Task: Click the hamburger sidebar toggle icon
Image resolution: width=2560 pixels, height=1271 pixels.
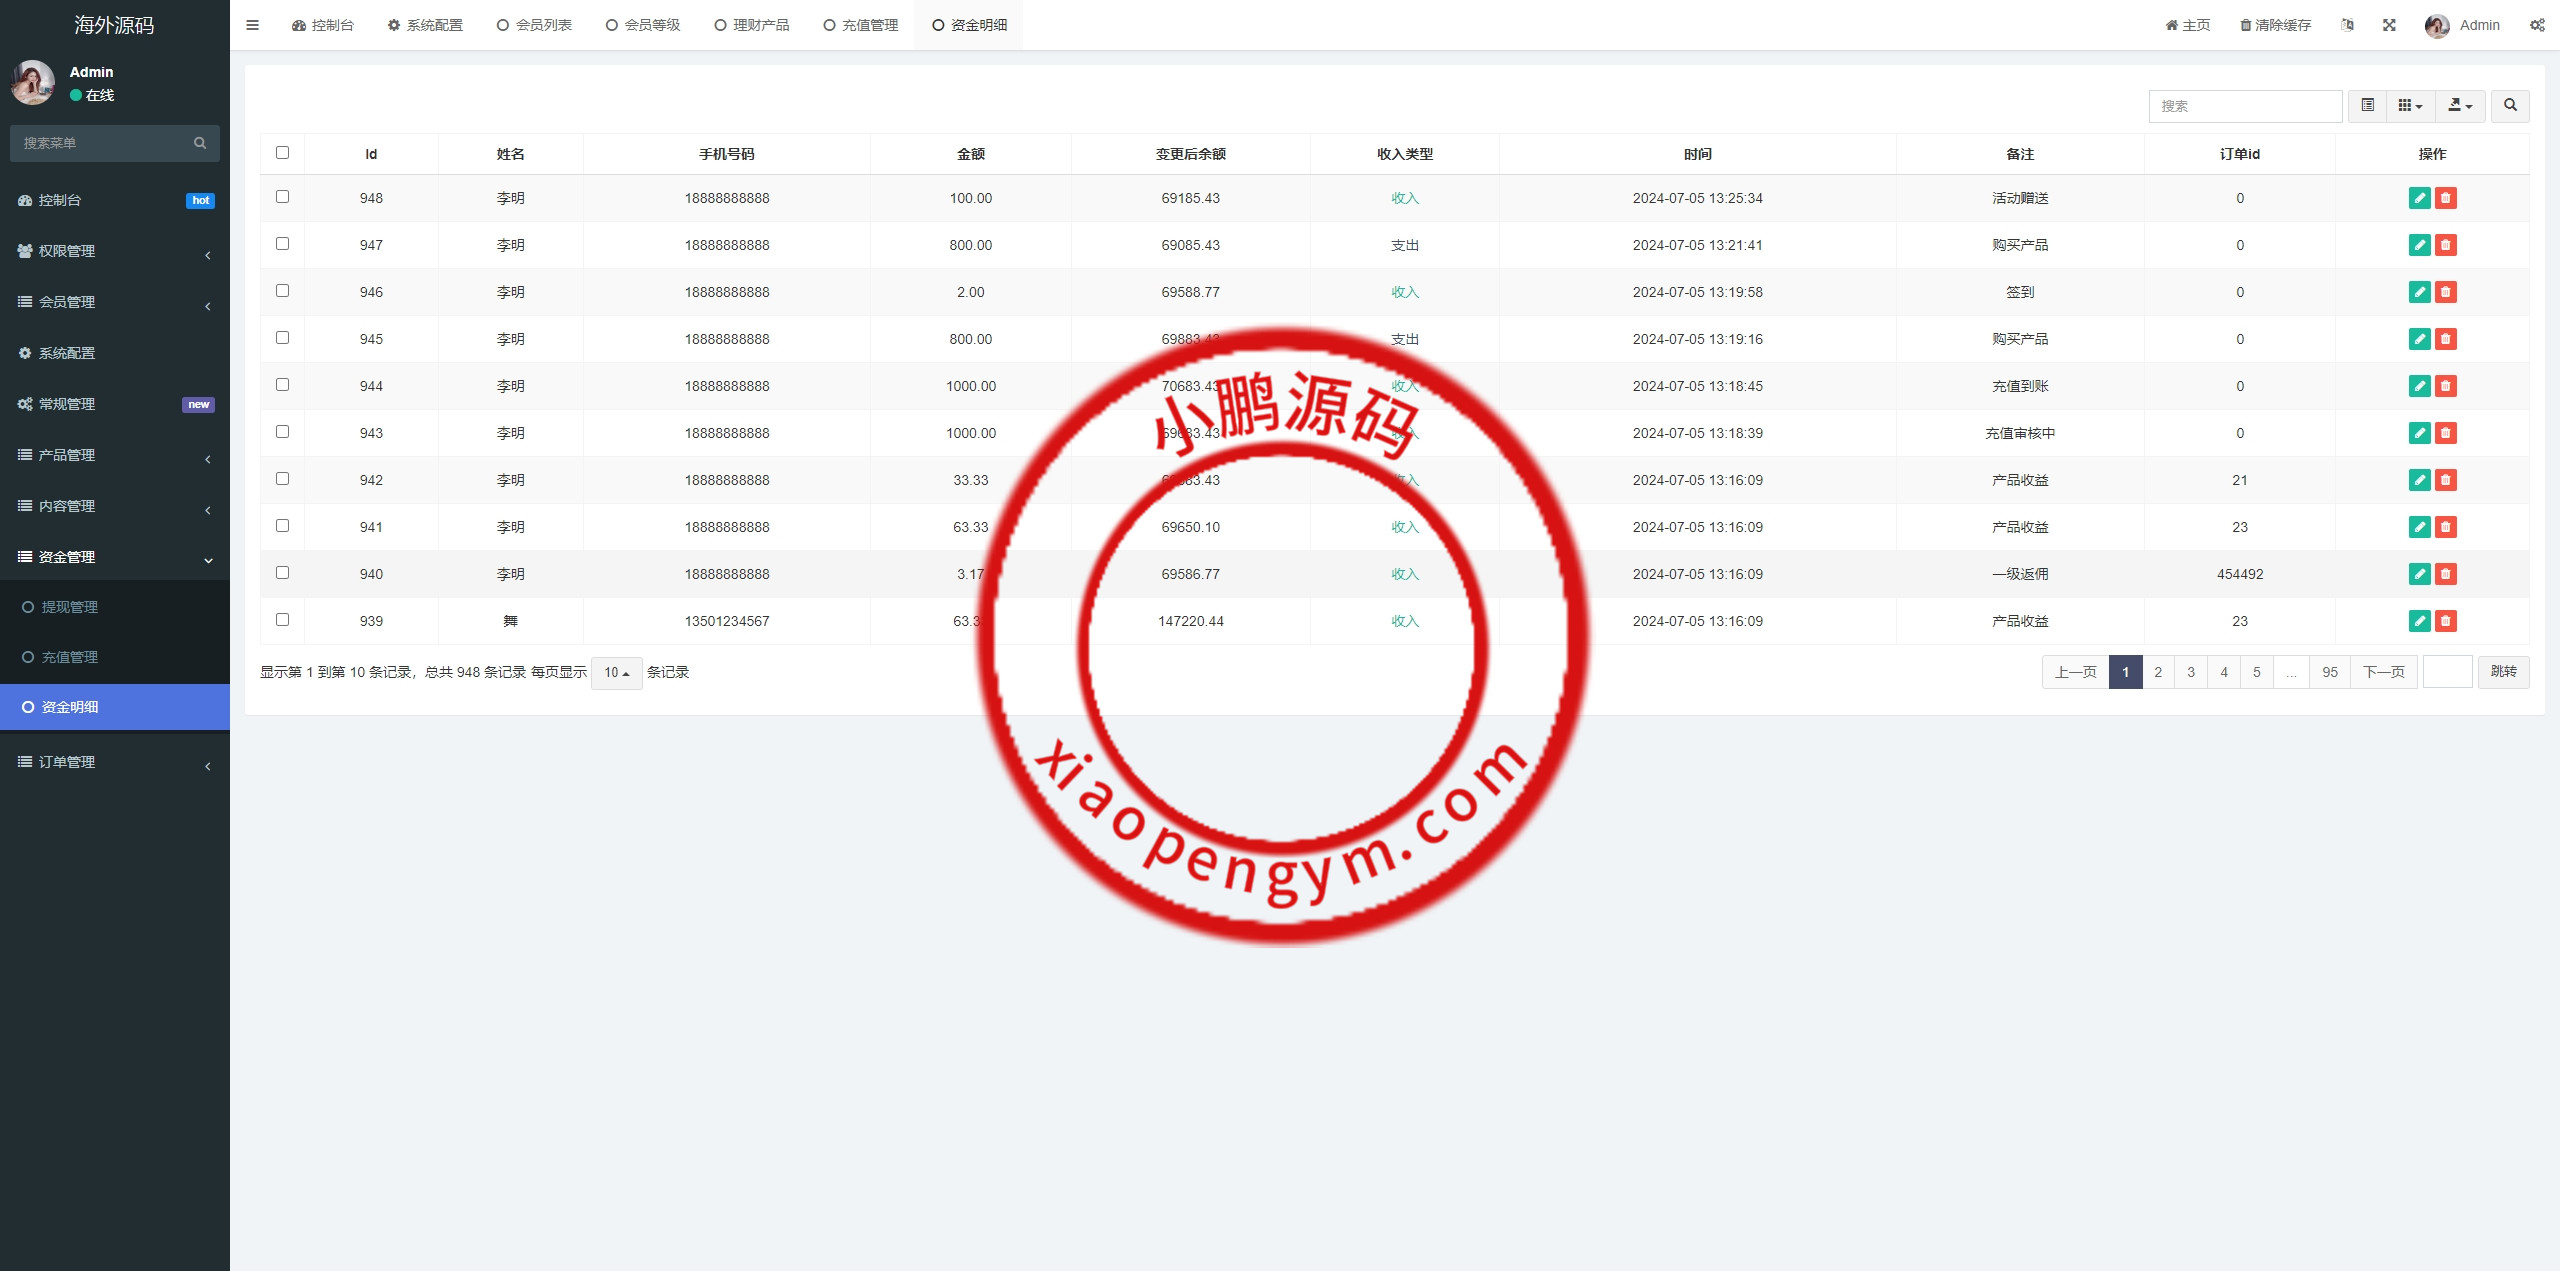Action: pyautogui.click(x=252, y=25)
